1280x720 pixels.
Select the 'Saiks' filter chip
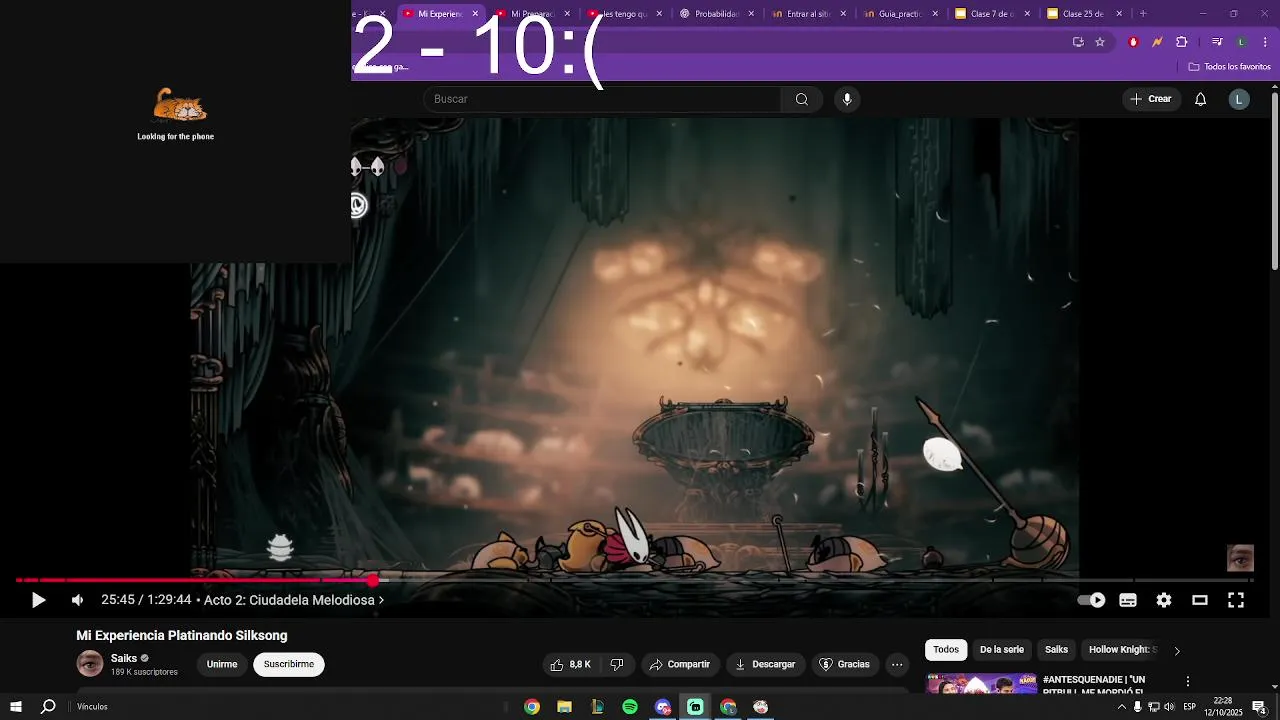tap(1057, 650)
